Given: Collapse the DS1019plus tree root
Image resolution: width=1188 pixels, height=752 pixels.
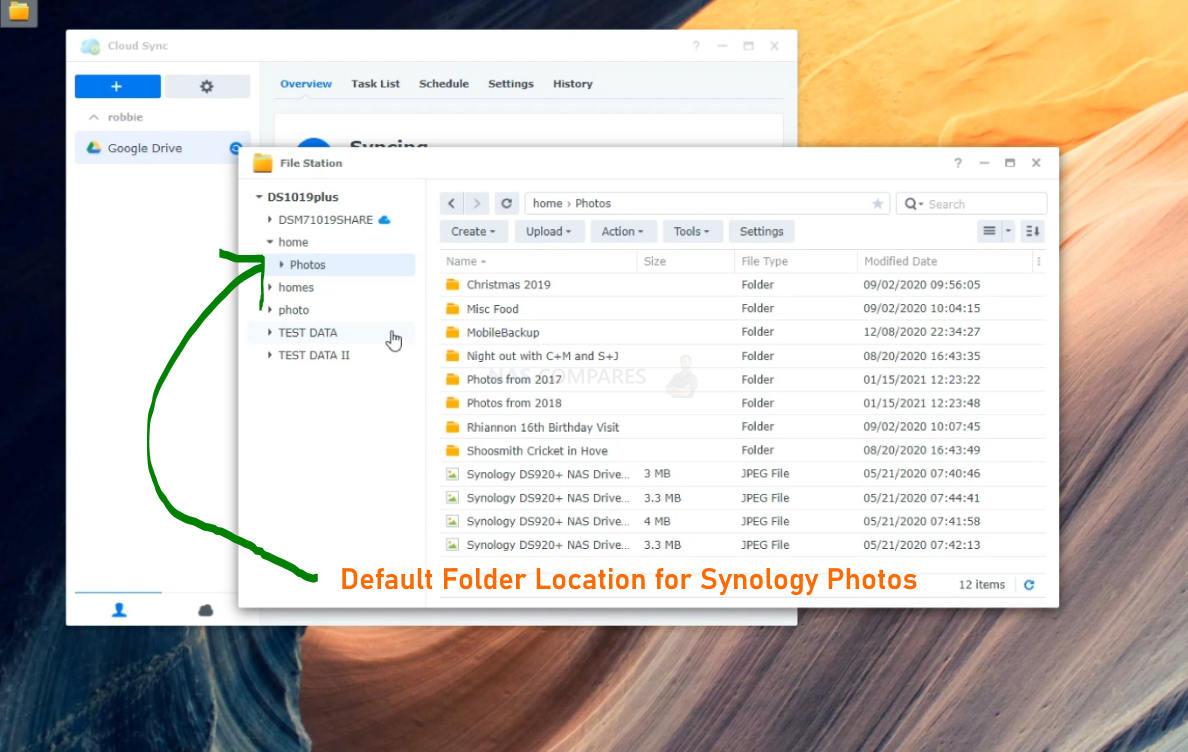Looking at the screenshot, I should coord(259,197).
